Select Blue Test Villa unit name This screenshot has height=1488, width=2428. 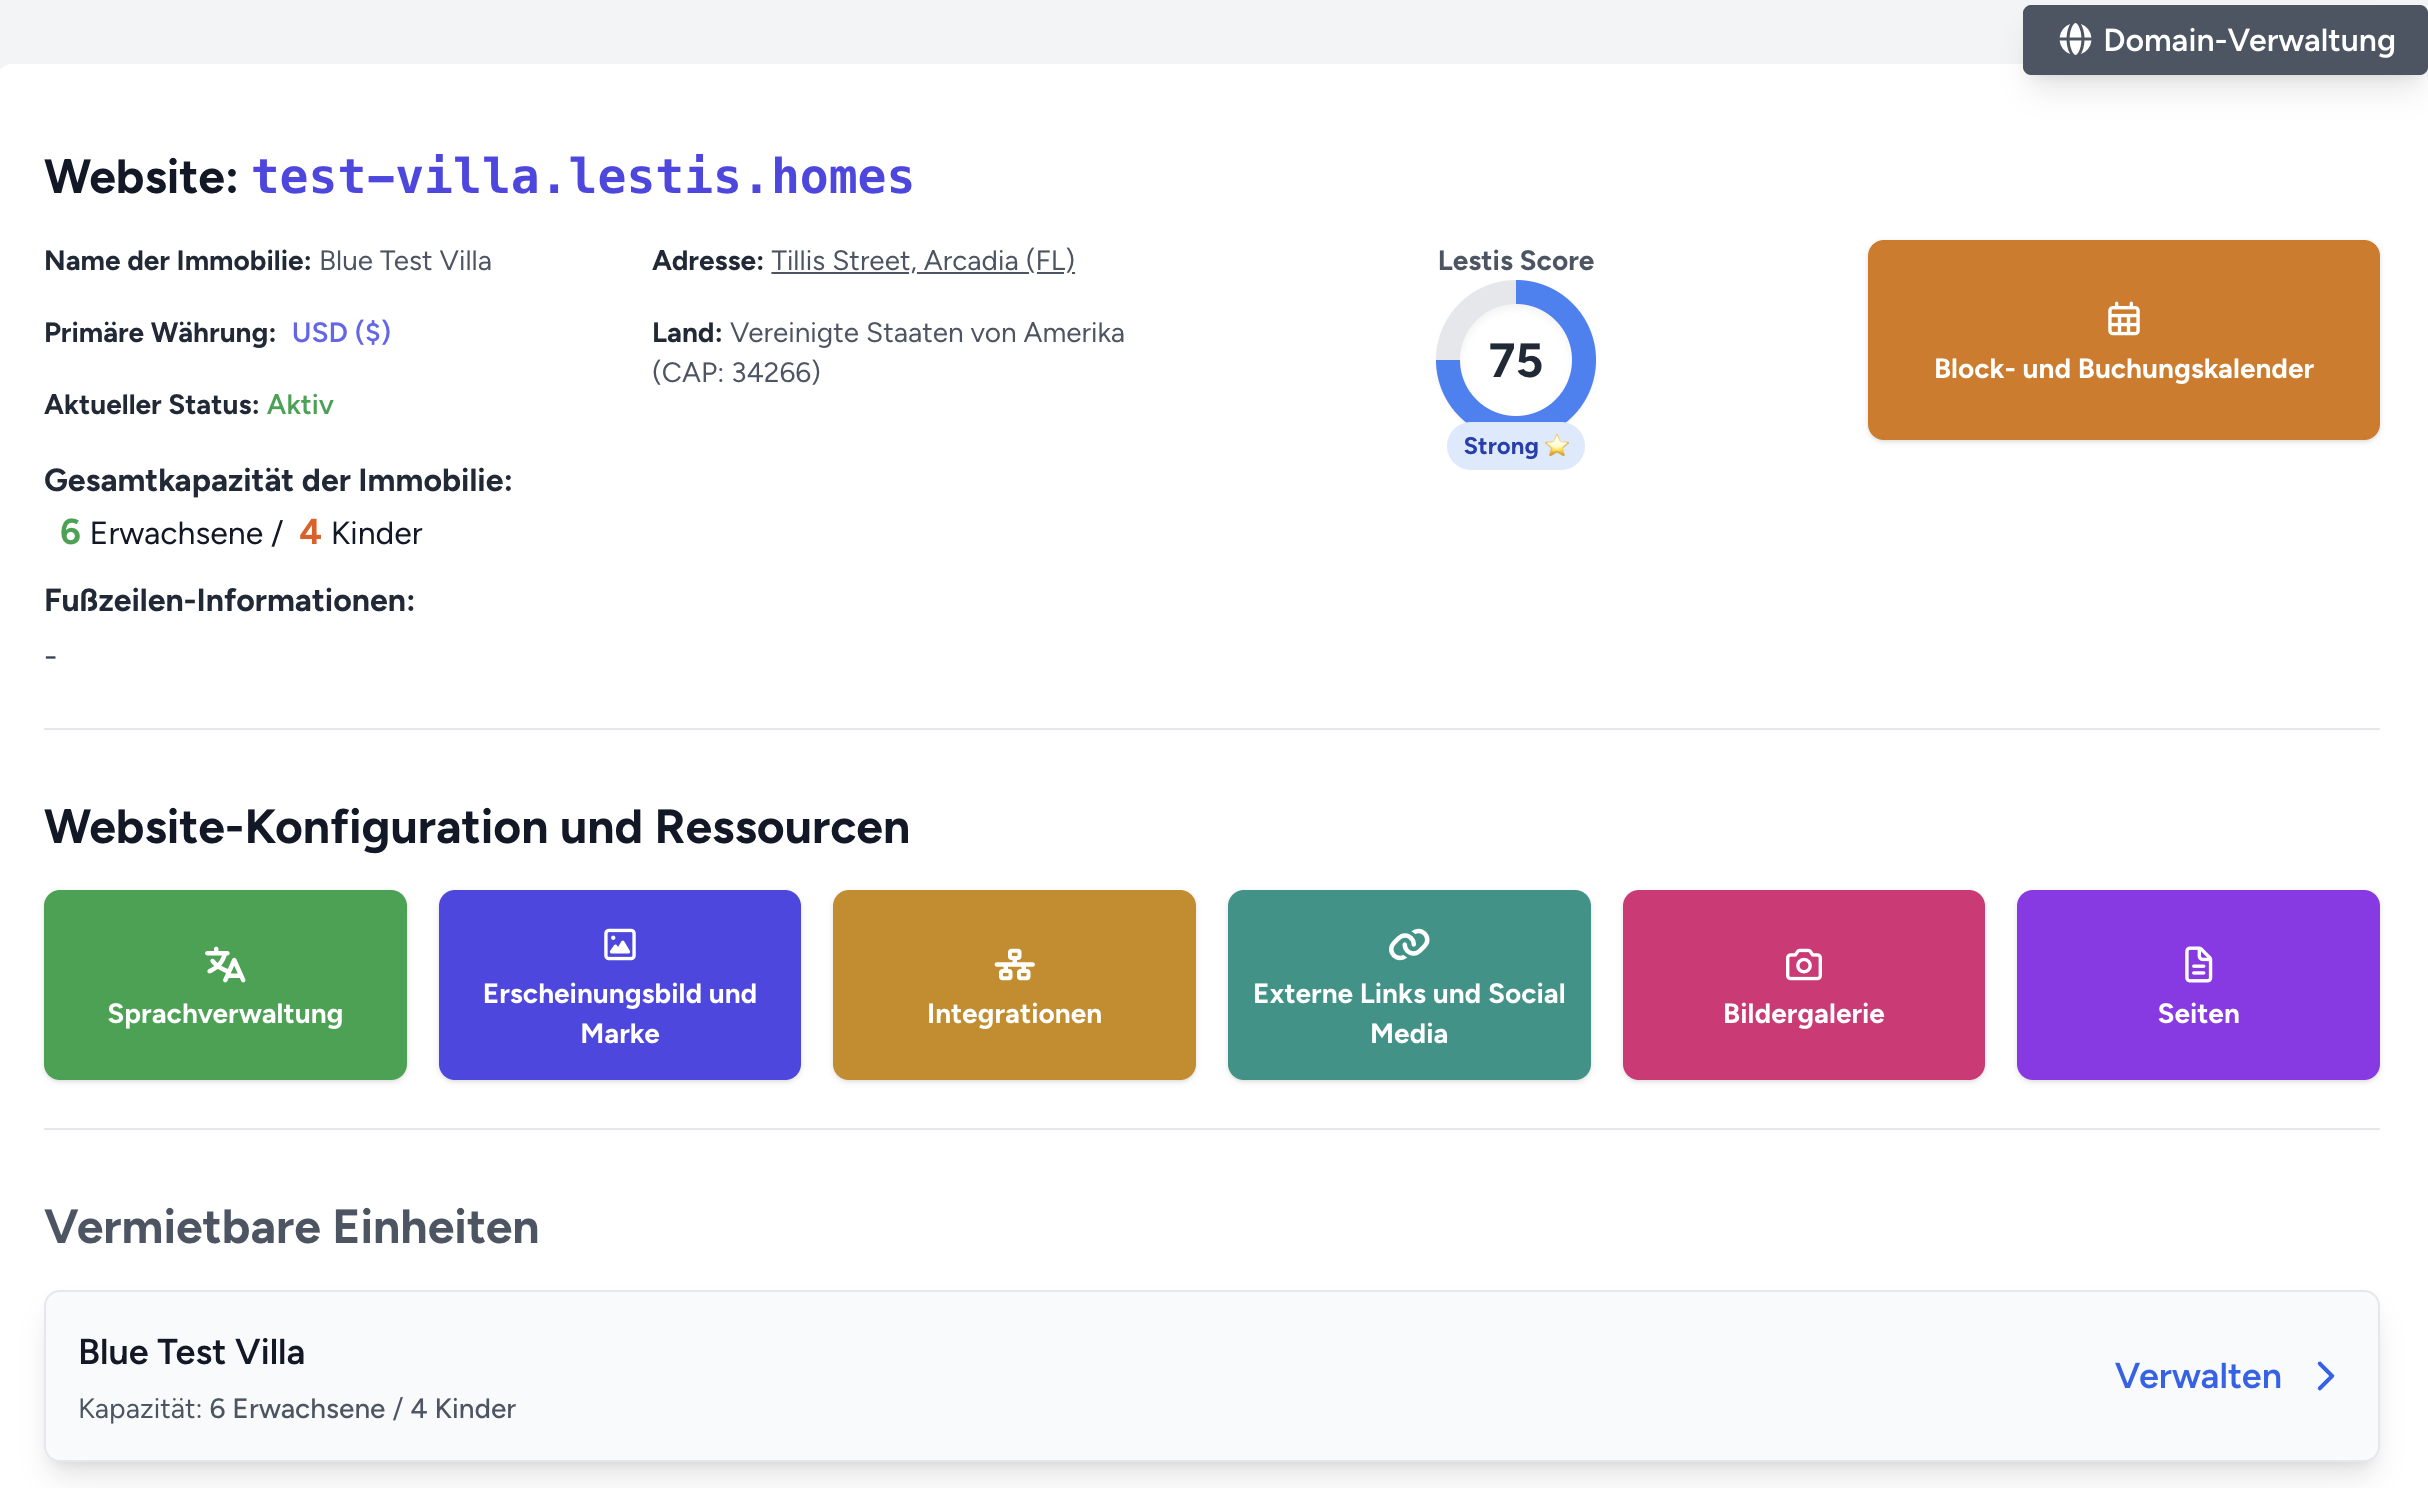coord(191,1352)
